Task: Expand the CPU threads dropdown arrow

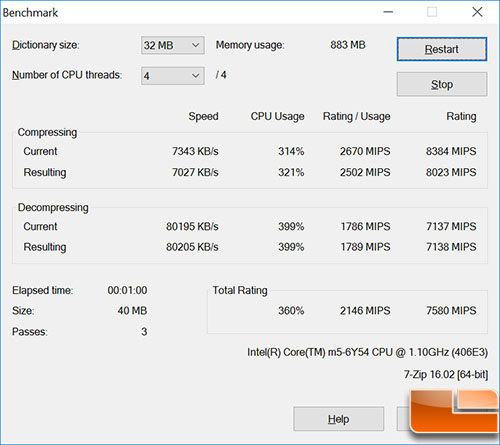Action: click(196, 76)
